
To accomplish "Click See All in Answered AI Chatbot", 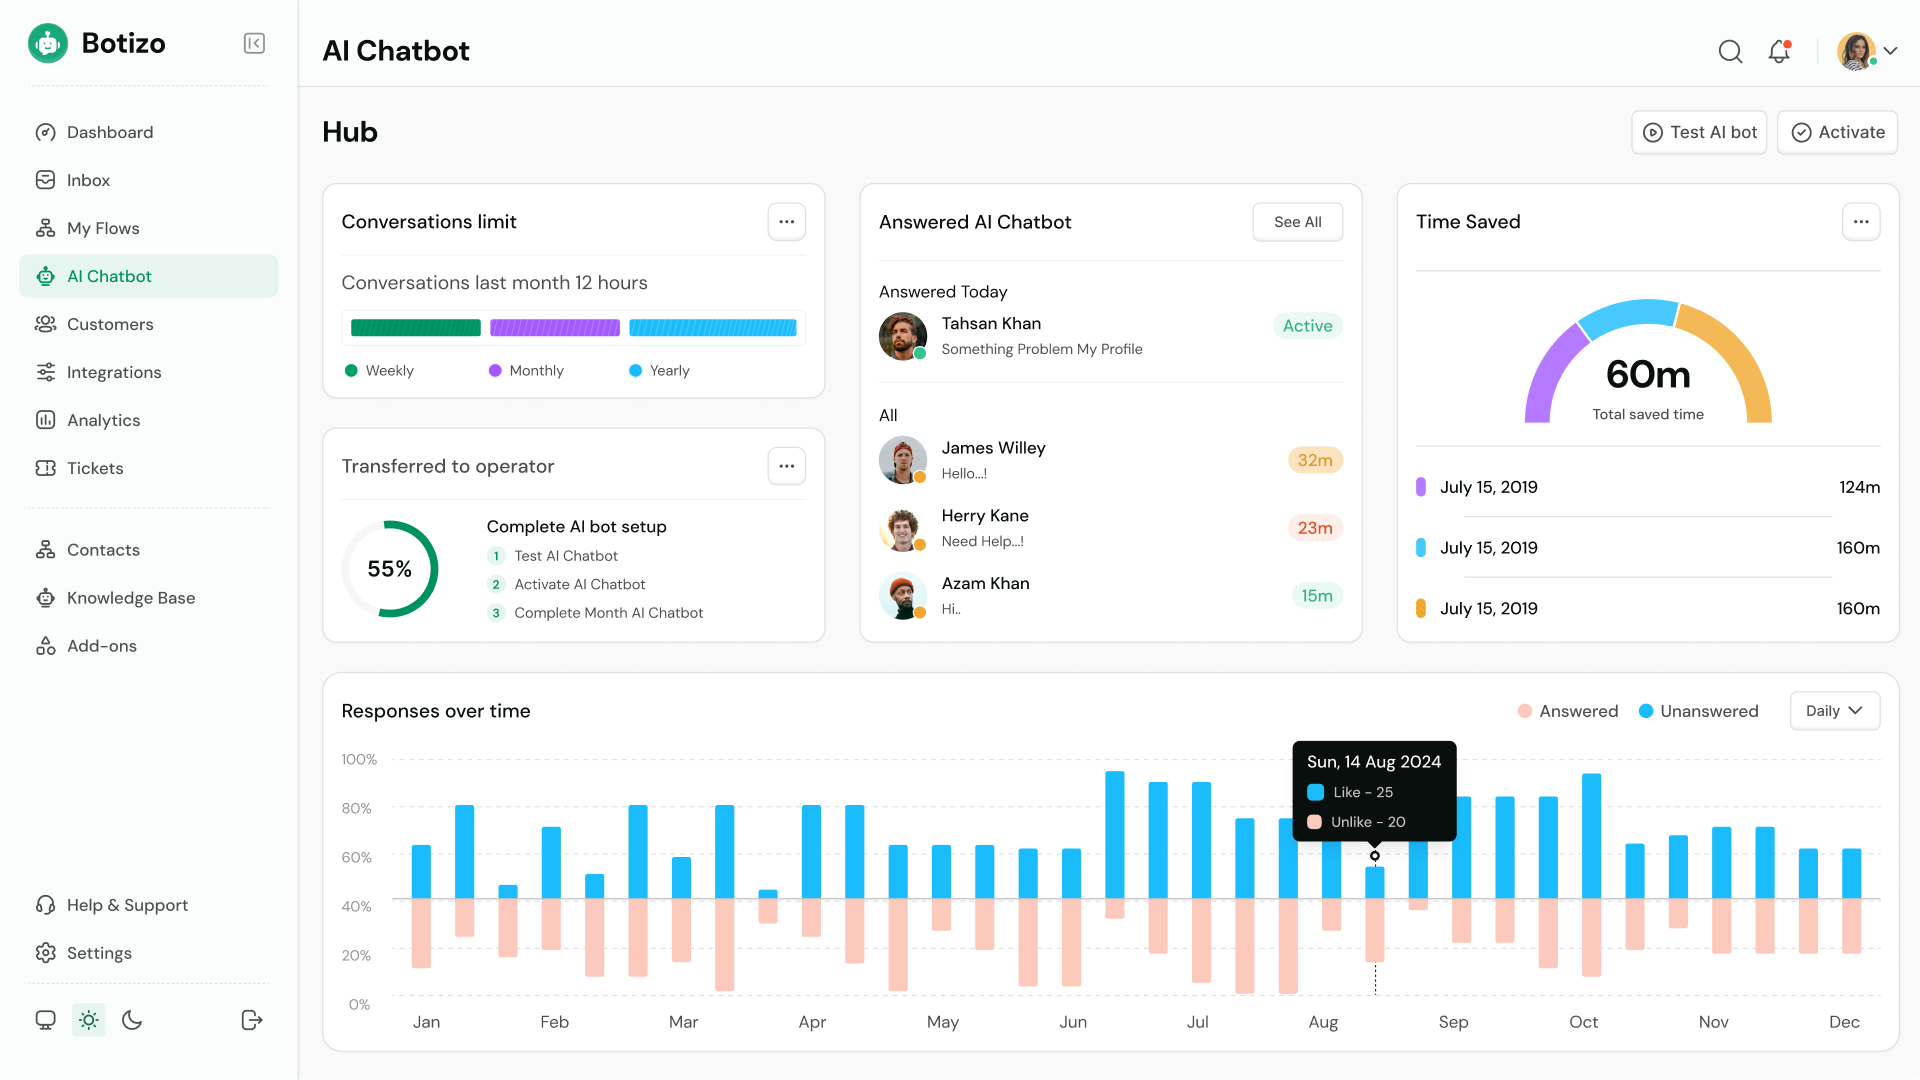I will [x=1297, y=221].
